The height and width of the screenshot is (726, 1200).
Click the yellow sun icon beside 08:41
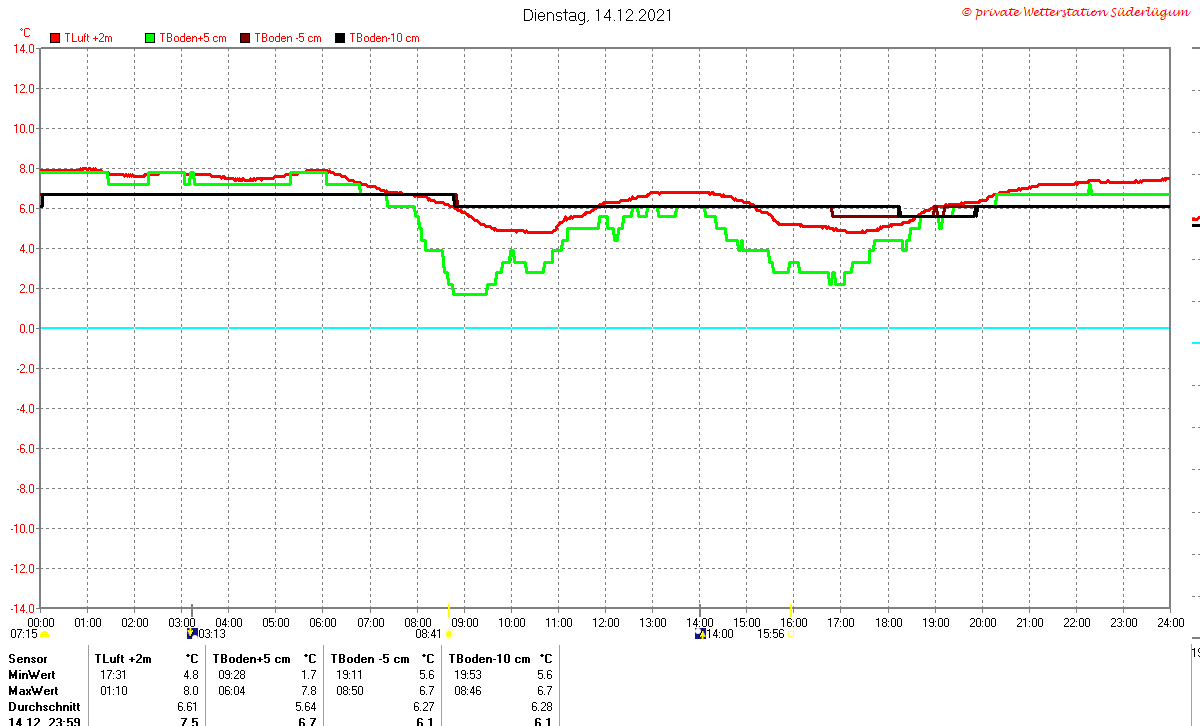448,634
